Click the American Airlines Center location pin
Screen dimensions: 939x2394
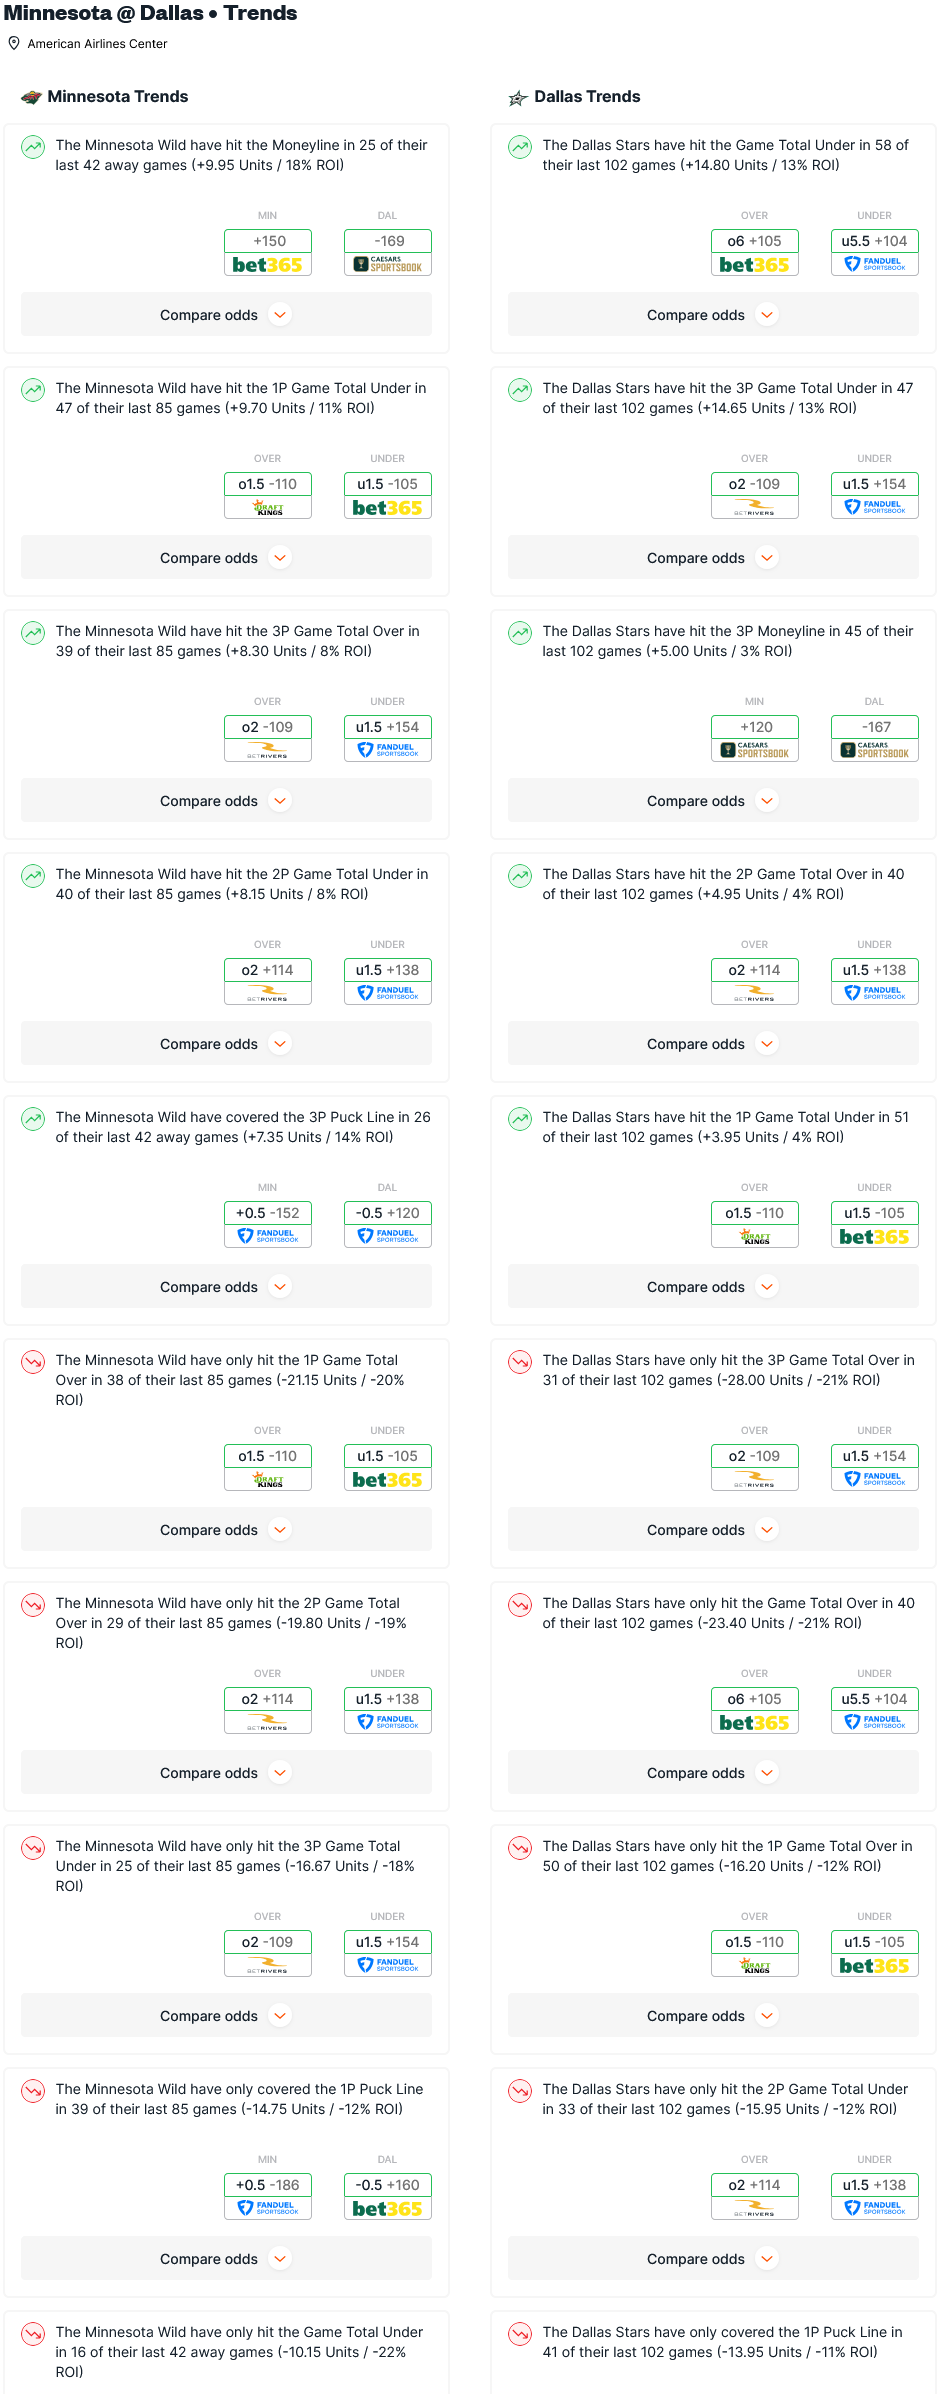pos(14,43)
